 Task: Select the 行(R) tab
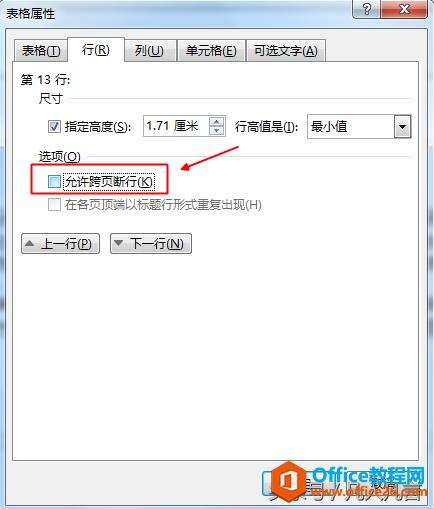click(x=96, y=50)
